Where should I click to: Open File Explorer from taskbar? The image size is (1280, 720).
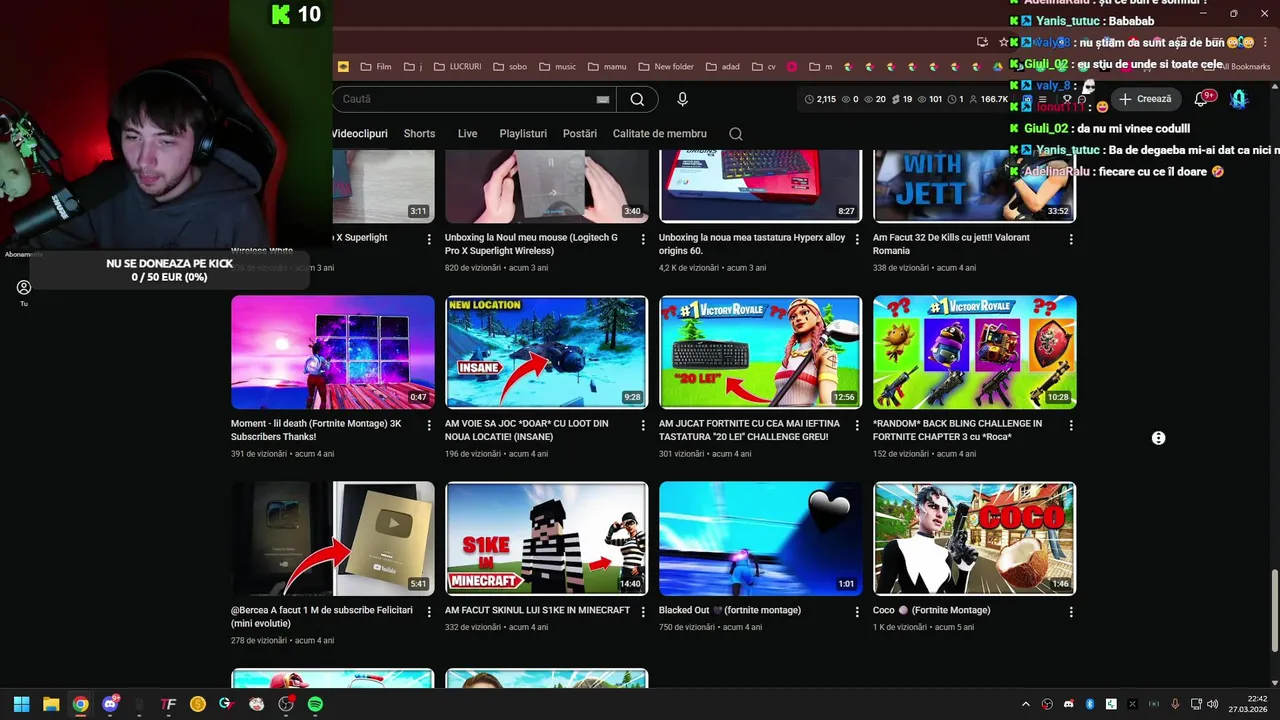[x=51, y=704]
